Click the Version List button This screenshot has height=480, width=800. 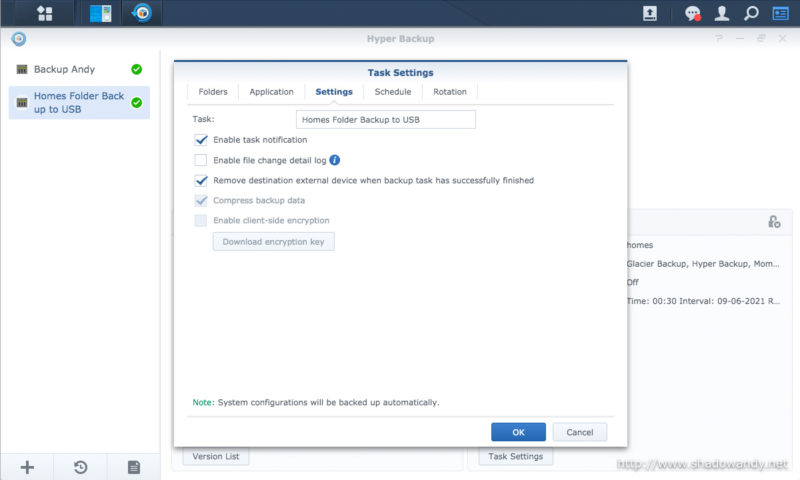(x=216, y=457)
